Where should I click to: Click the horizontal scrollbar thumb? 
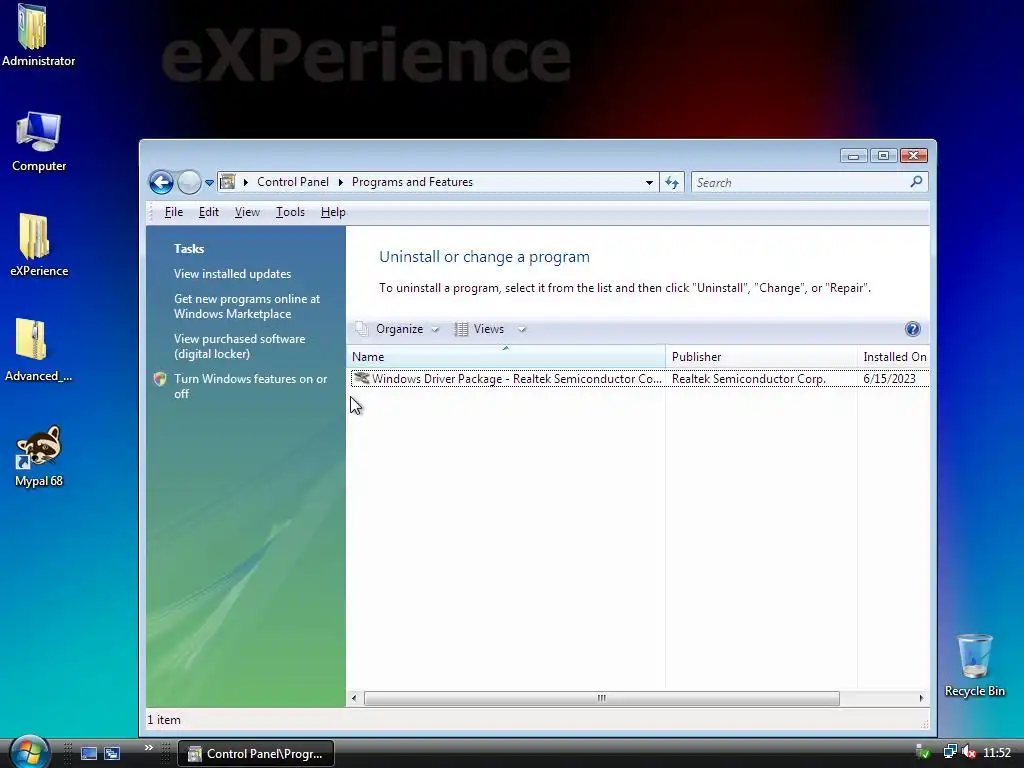tap(601, 698)
